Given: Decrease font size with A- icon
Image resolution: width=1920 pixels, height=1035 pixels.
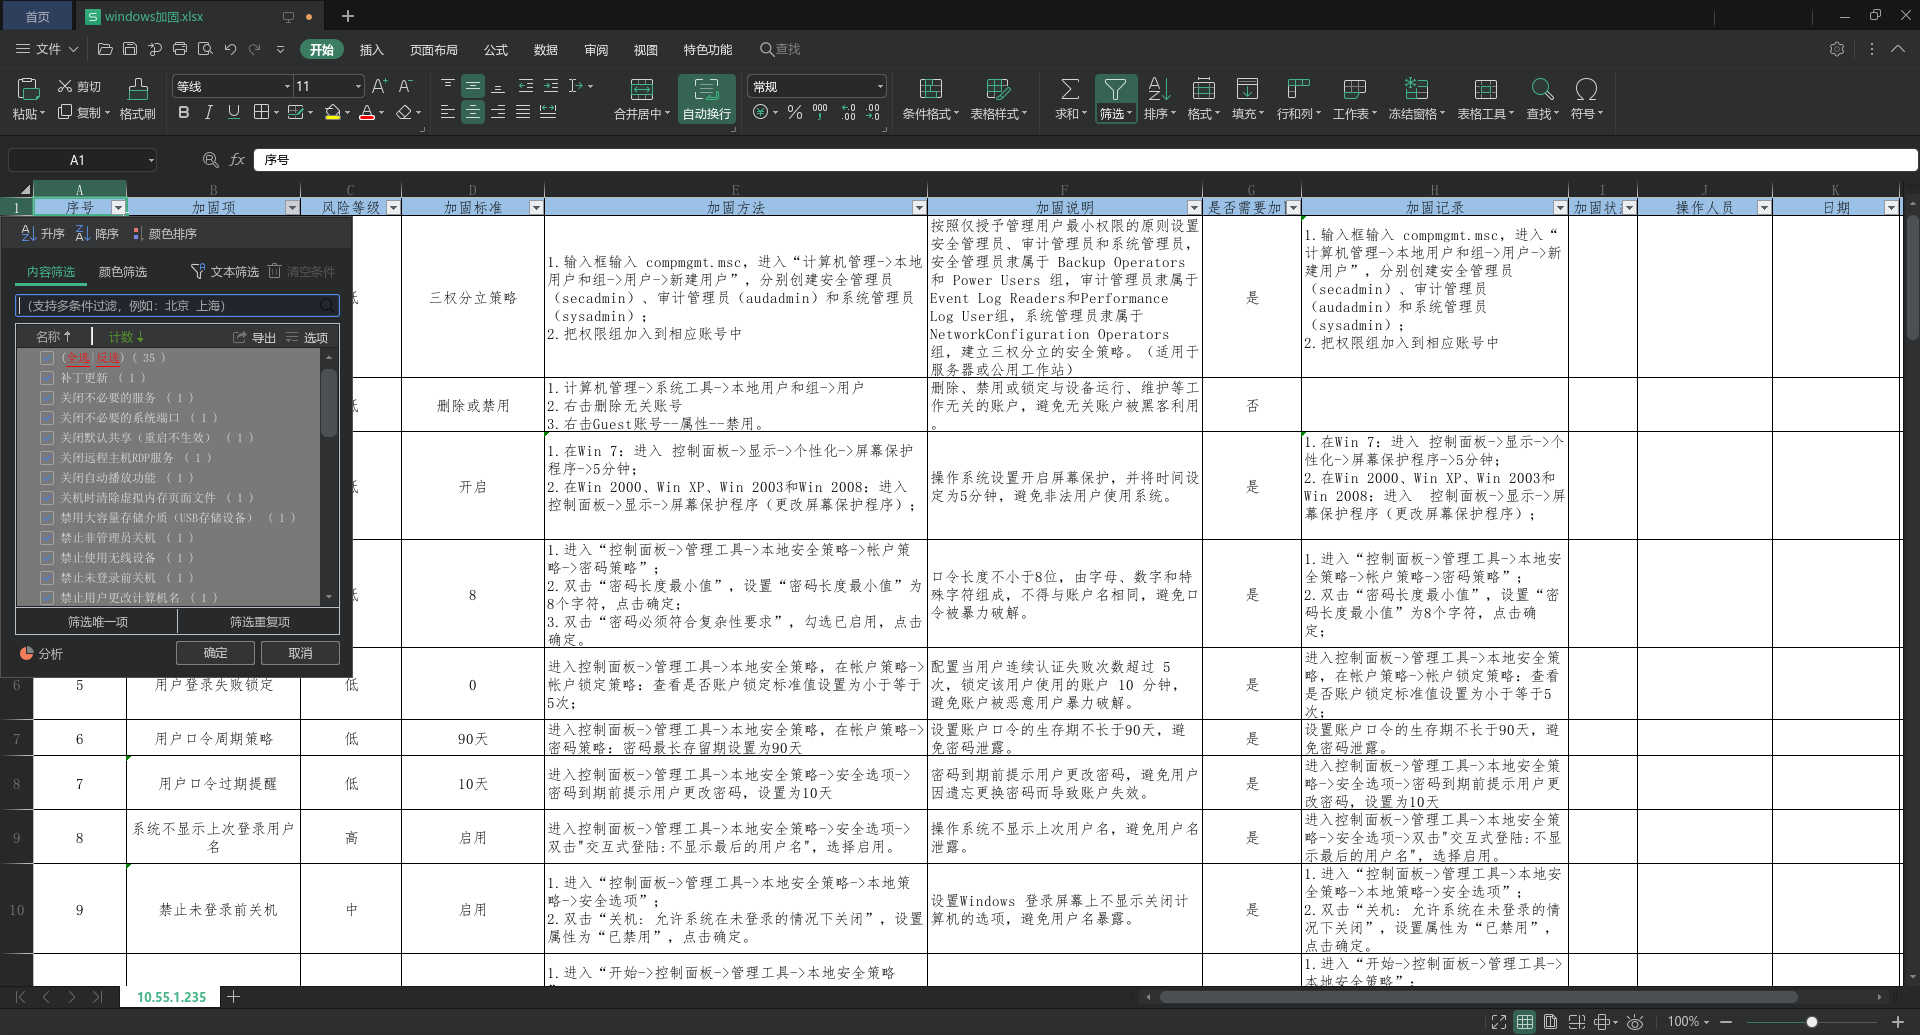Looking at the screenshot, I should (x=405, y=87).
